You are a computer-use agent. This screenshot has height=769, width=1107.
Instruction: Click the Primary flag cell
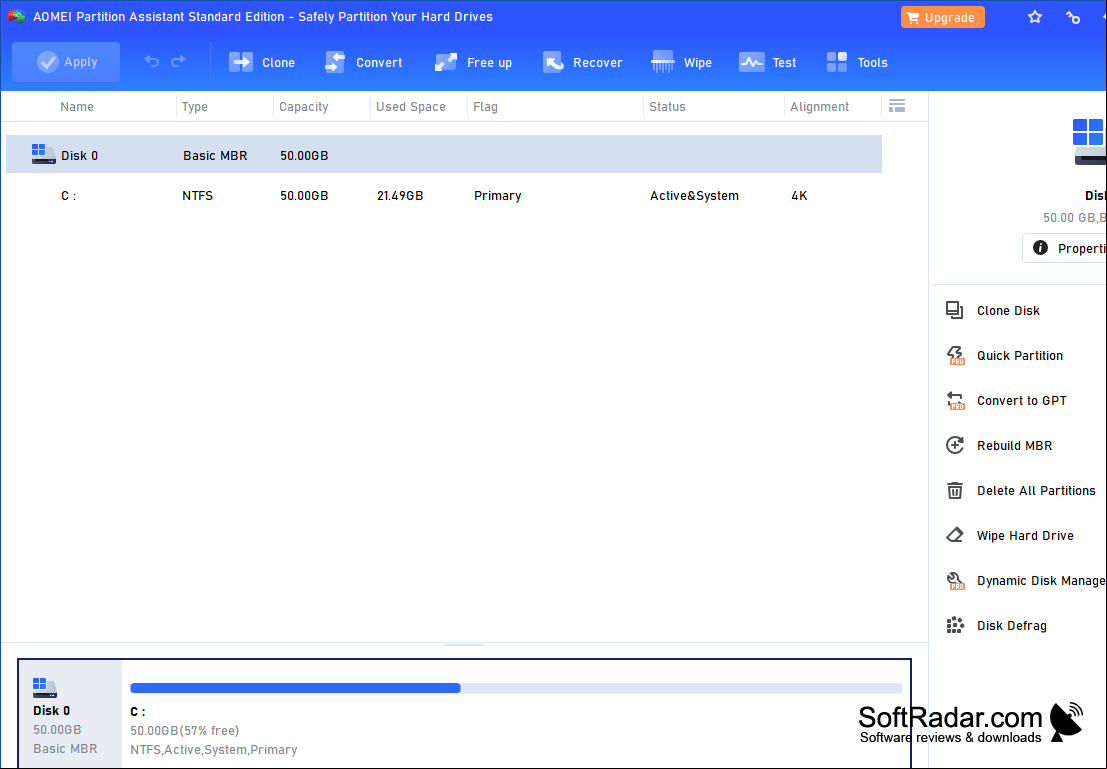click(498, 196)
